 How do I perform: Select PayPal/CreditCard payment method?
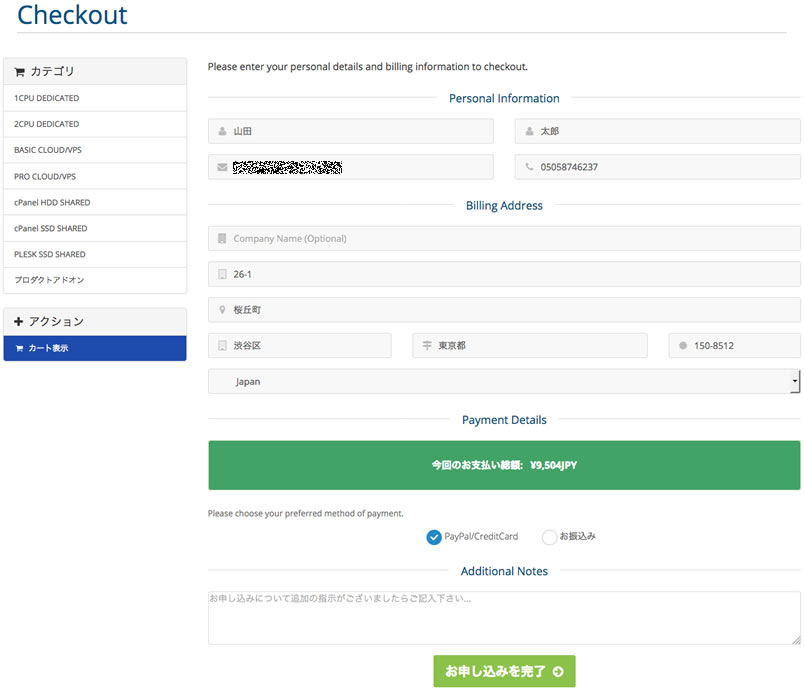coord(434,537)
